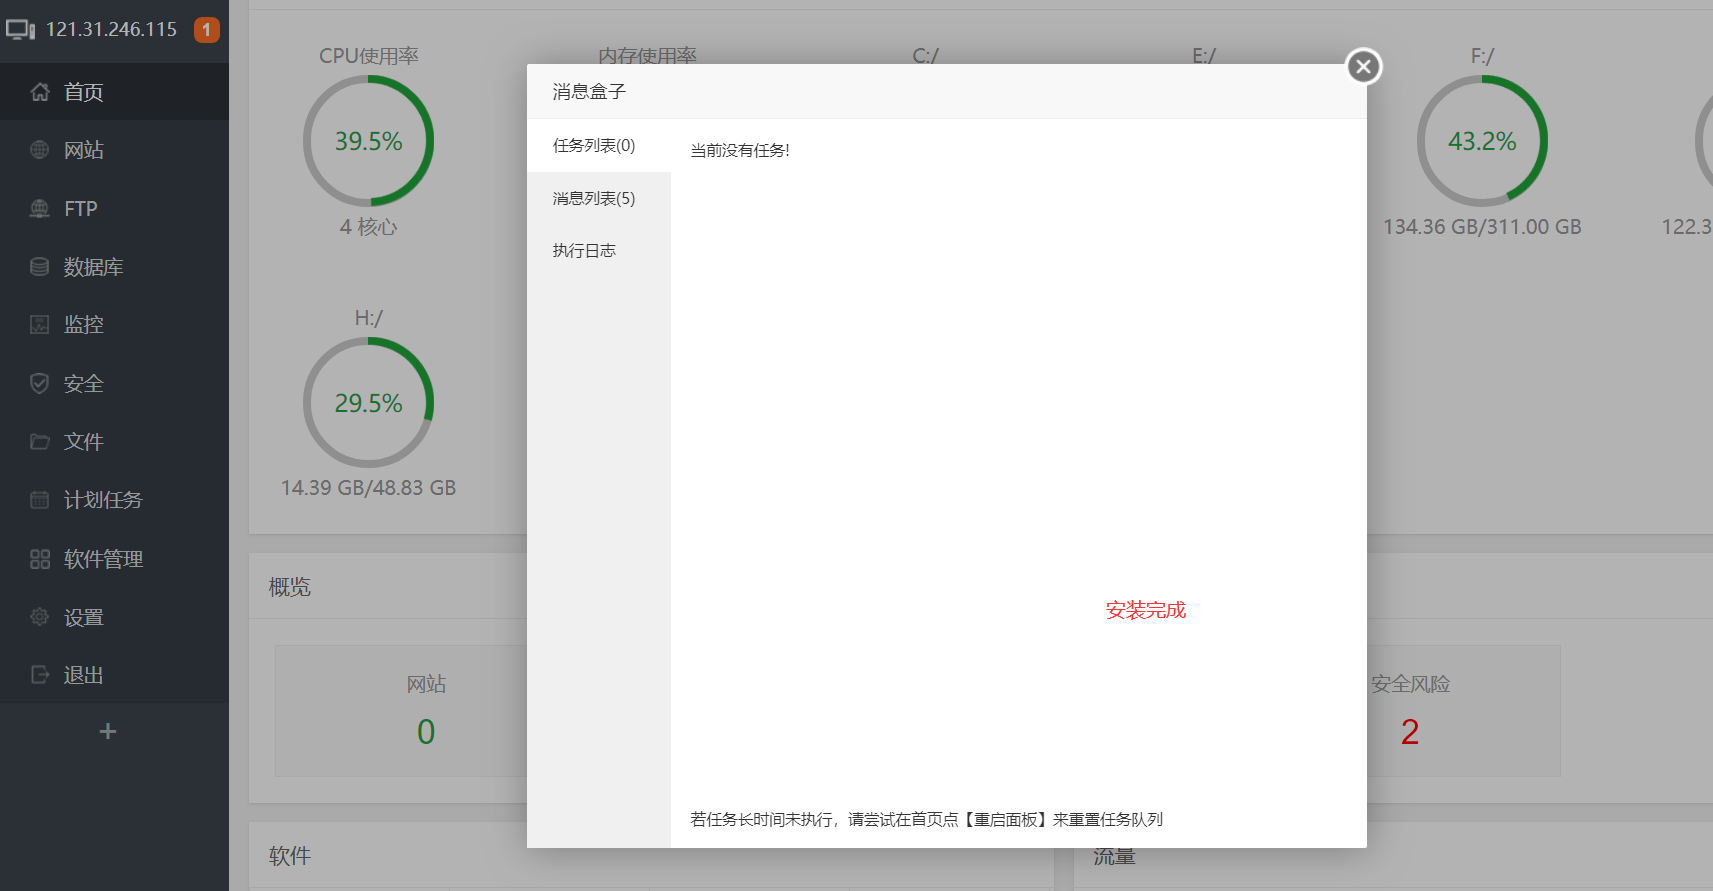Viewport: 1713px width, 891px height.
Task: Click the orange notification badge showing 1
Action: [x=207, y=30]
